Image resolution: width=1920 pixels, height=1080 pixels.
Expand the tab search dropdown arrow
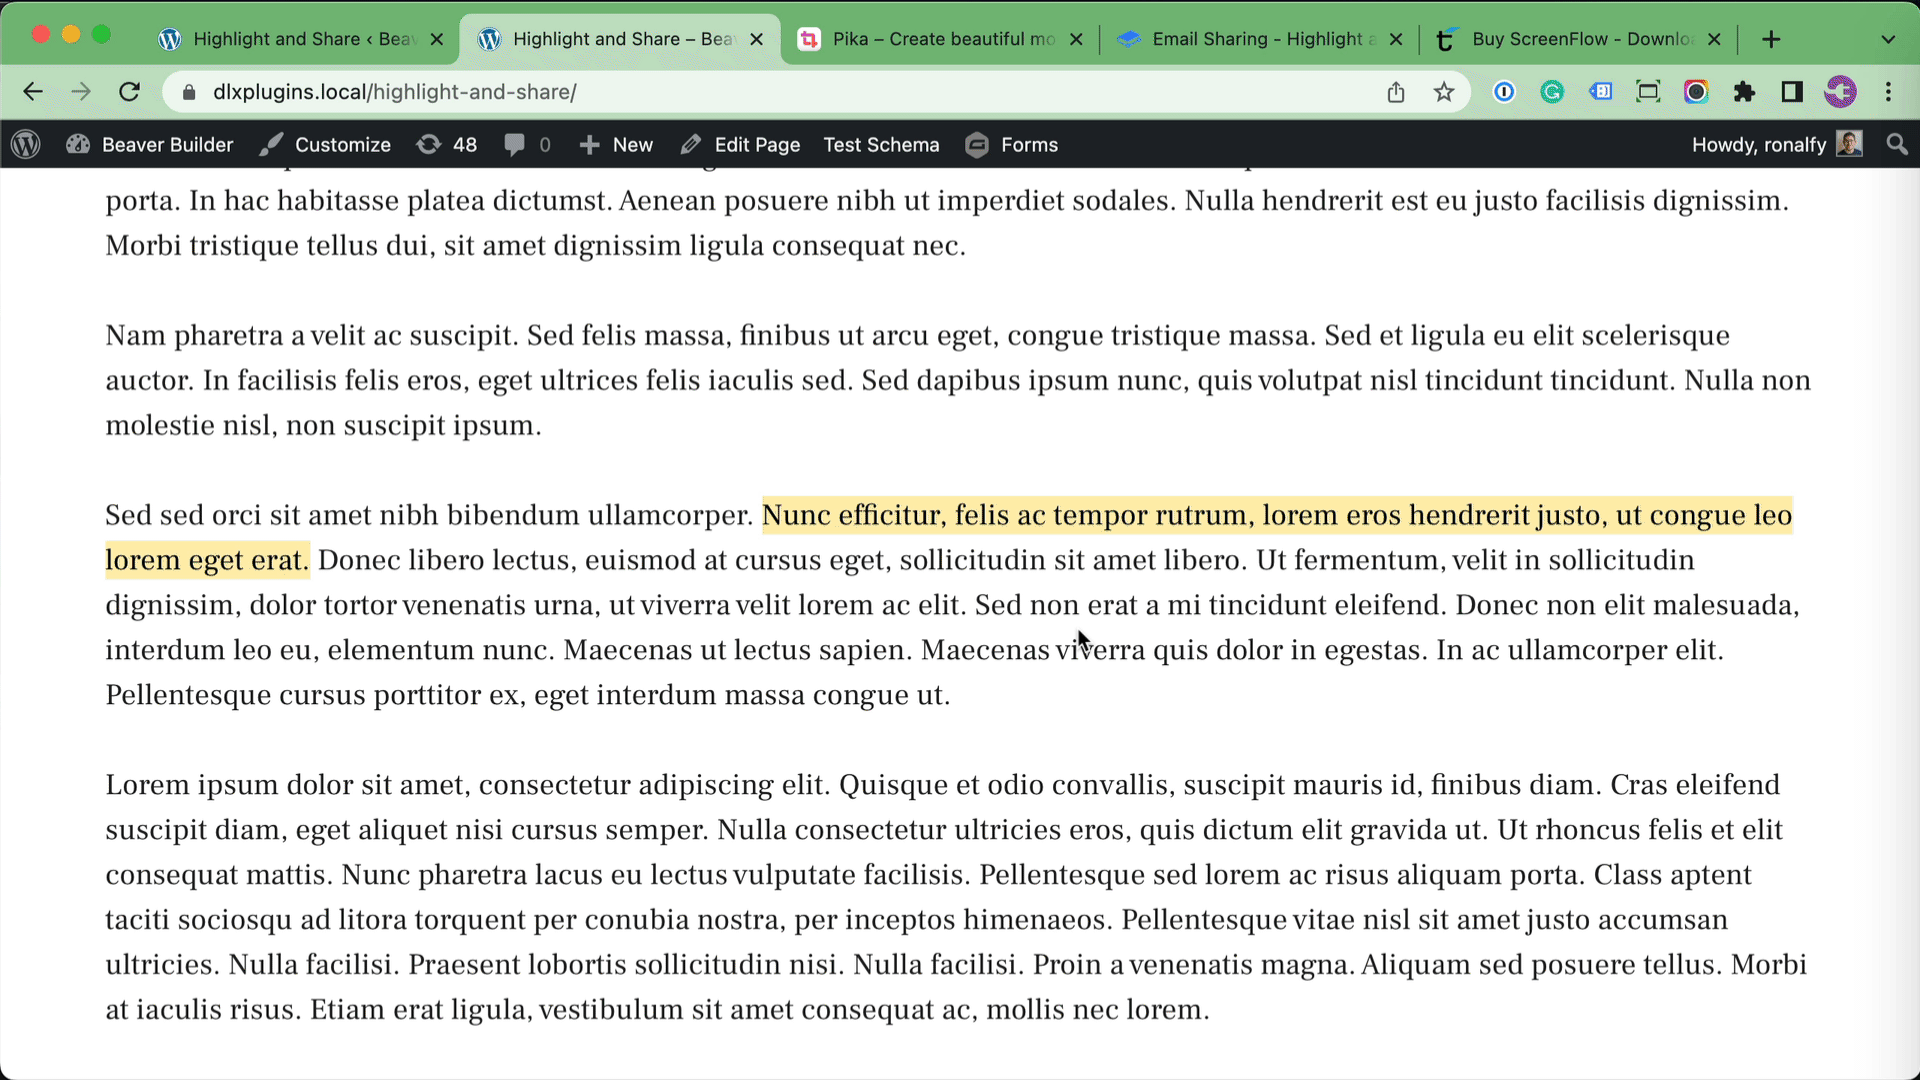1888,39
